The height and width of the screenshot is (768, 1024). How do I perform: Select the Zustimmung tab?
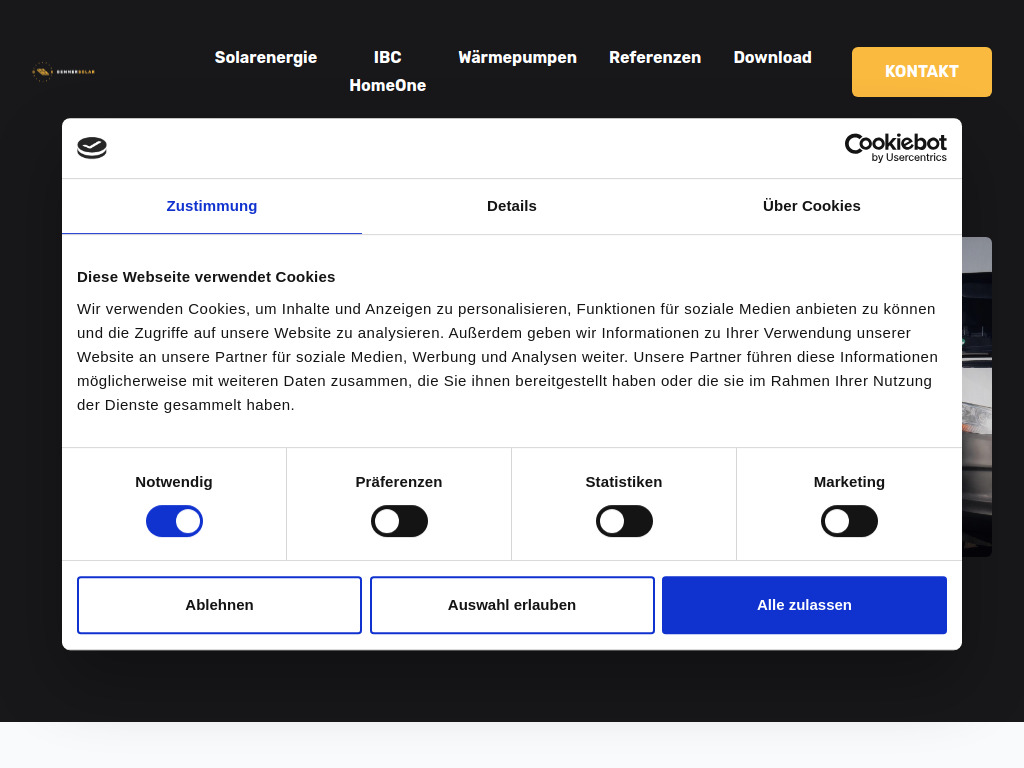(212, 206)
